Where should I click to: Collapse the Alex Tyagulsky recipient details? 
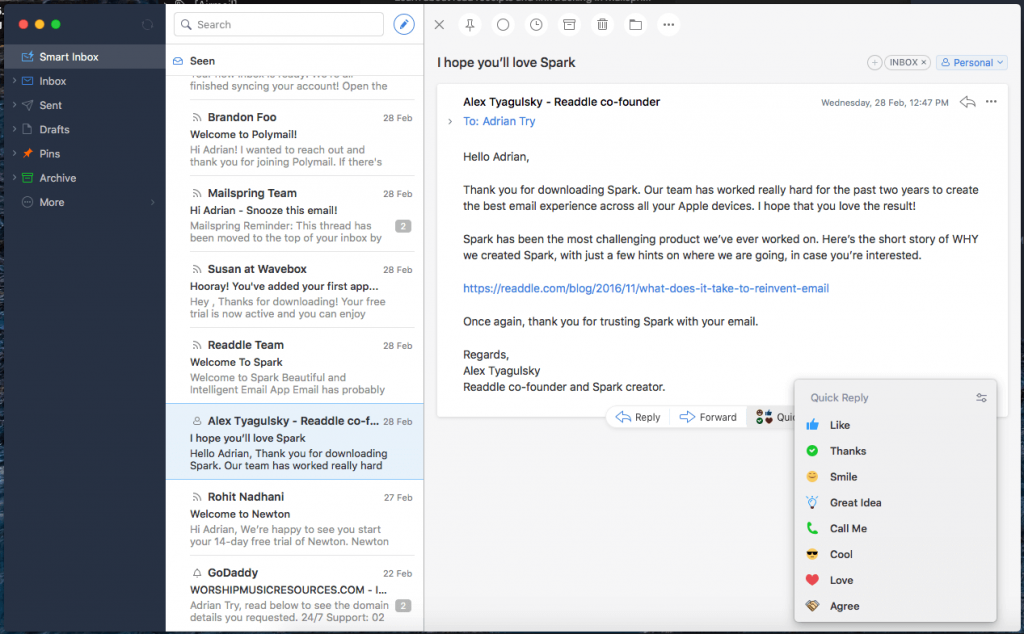point(451,119)
